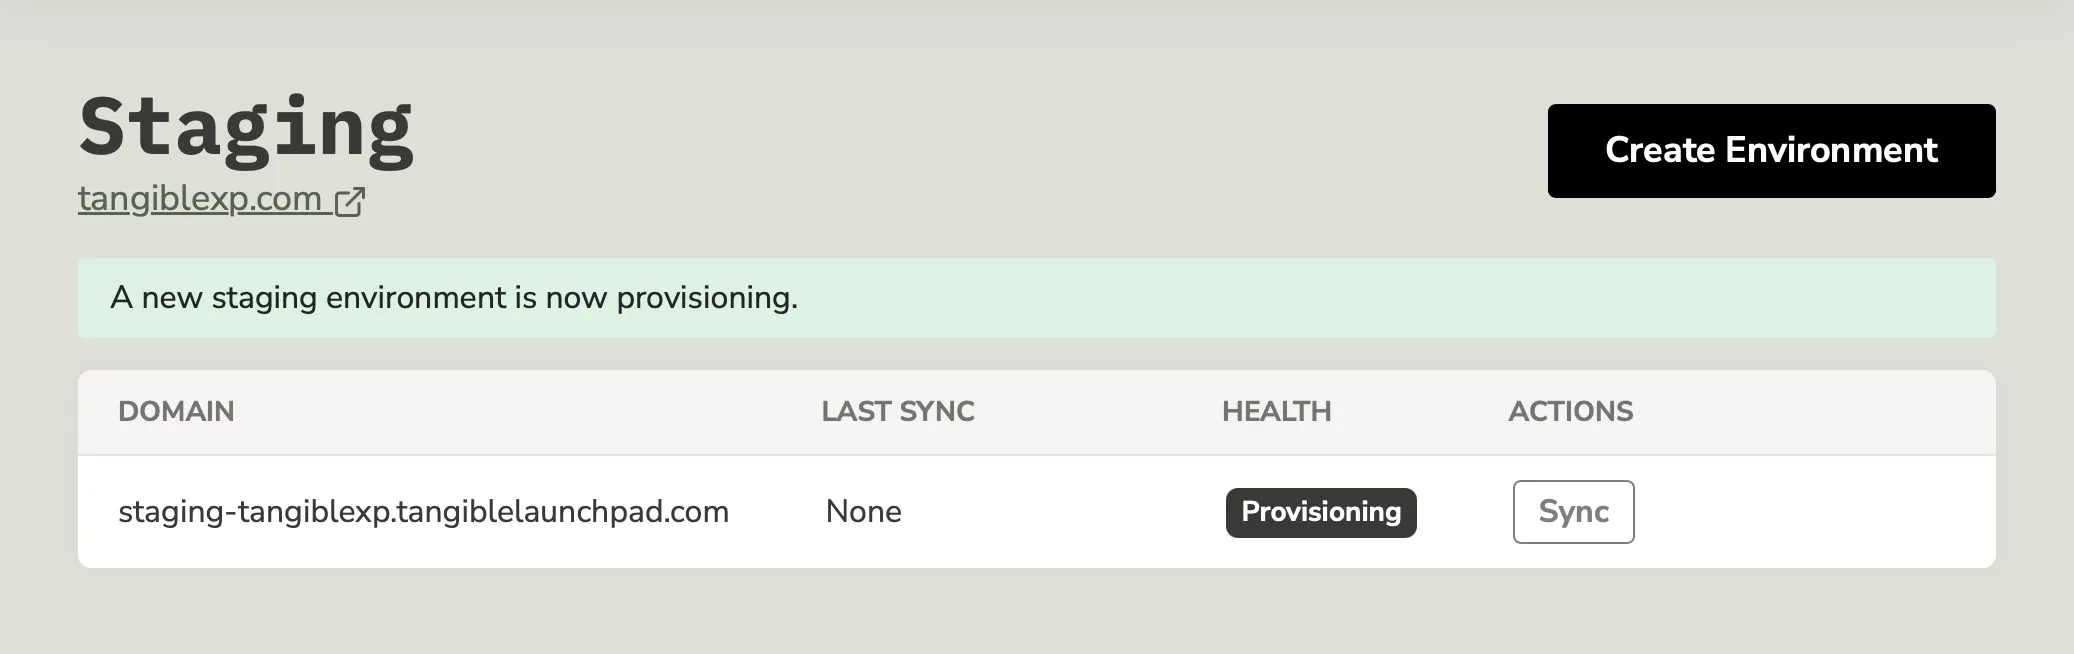Click the staging environment provisioning message text
Screen dimensions: 2074x654
point(454,298)
